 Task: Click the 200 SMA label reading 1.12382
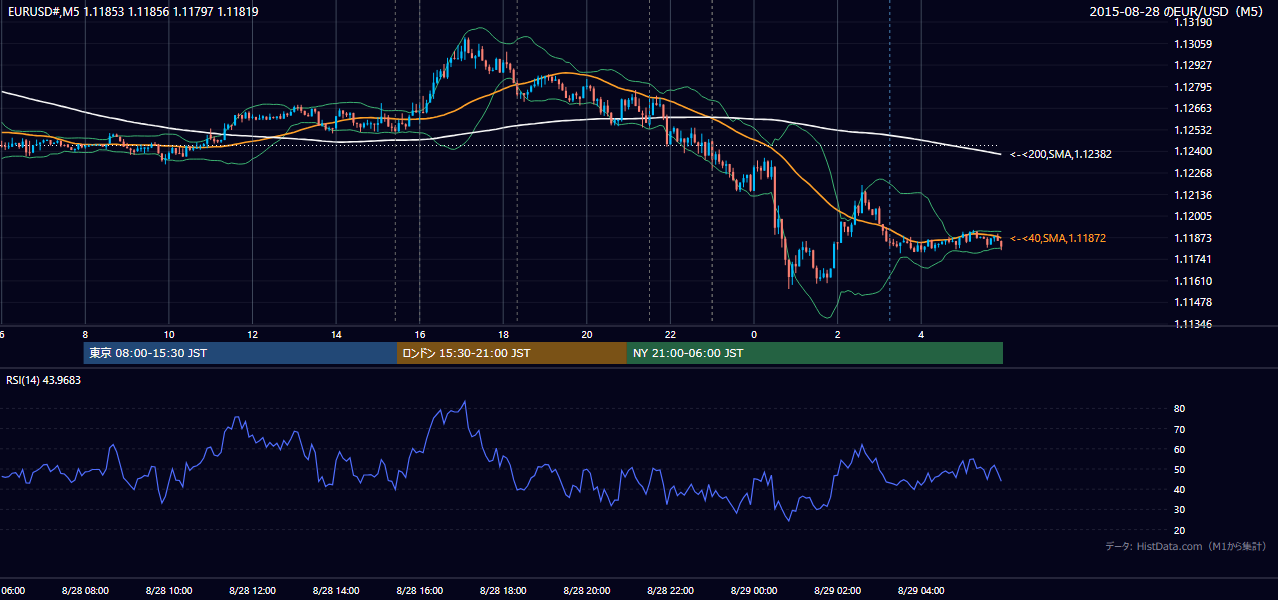[1060, 154]
